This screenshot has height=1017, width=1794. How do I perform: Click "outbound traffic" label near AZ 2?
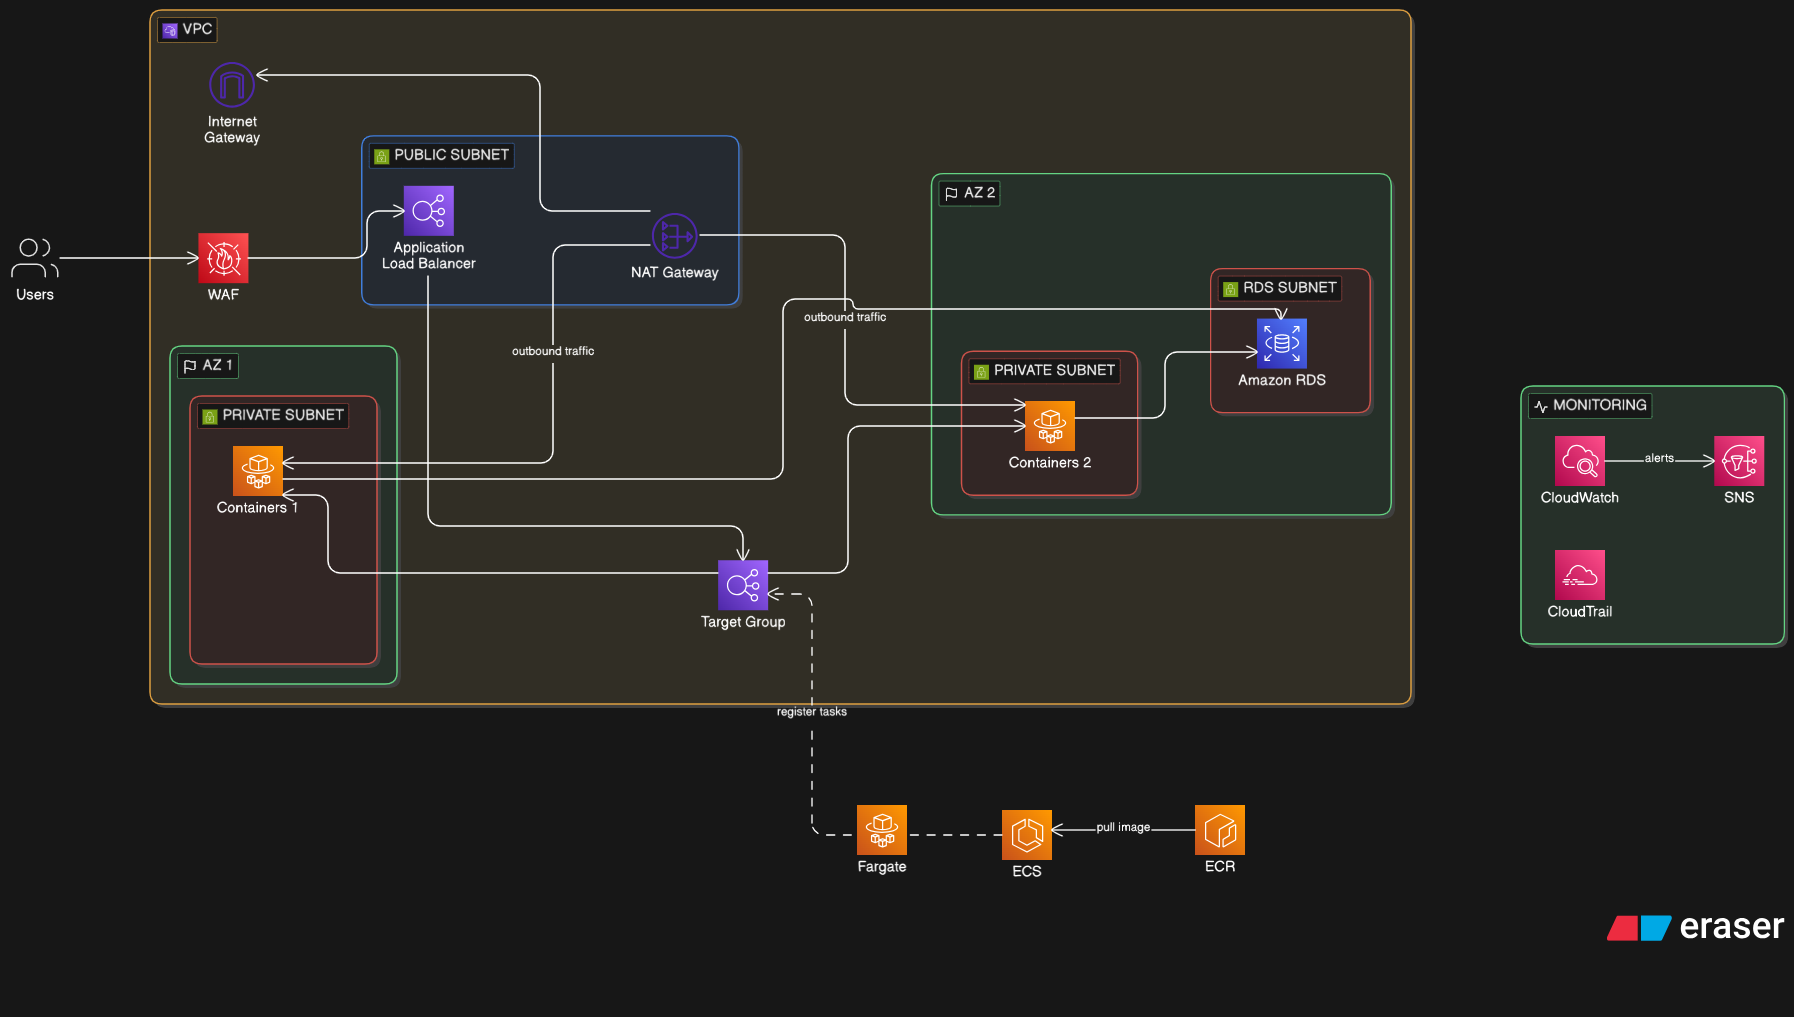click(x=845, y=317)
